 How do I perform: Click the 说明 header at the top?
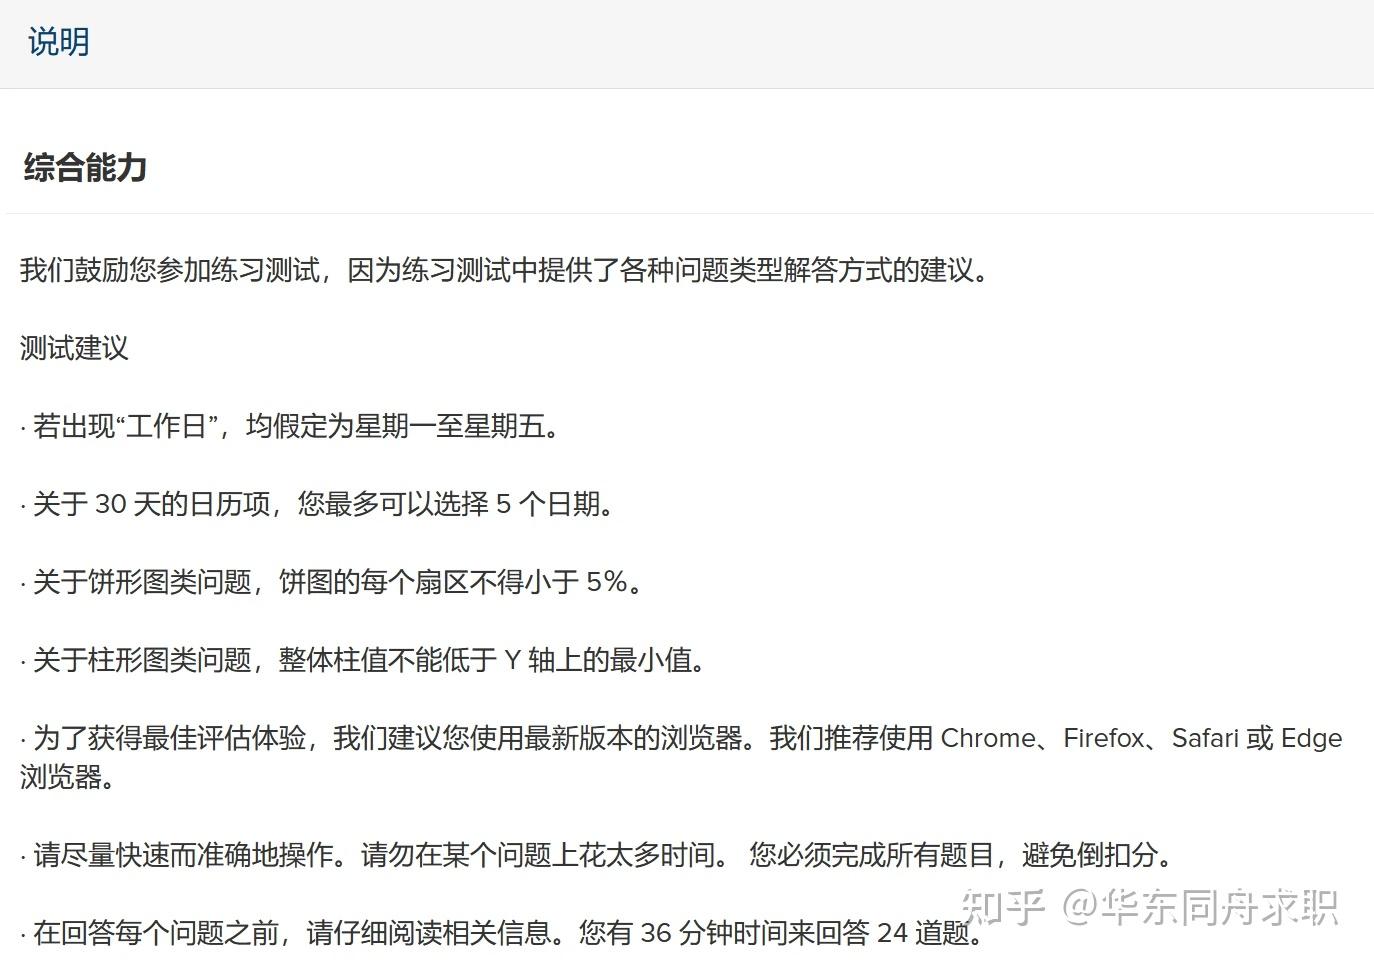[57, 42]
